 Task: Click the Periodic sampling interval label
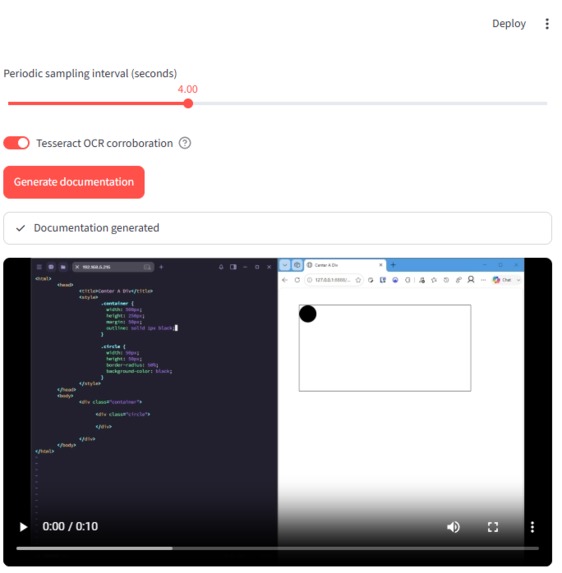coord(91,74)
